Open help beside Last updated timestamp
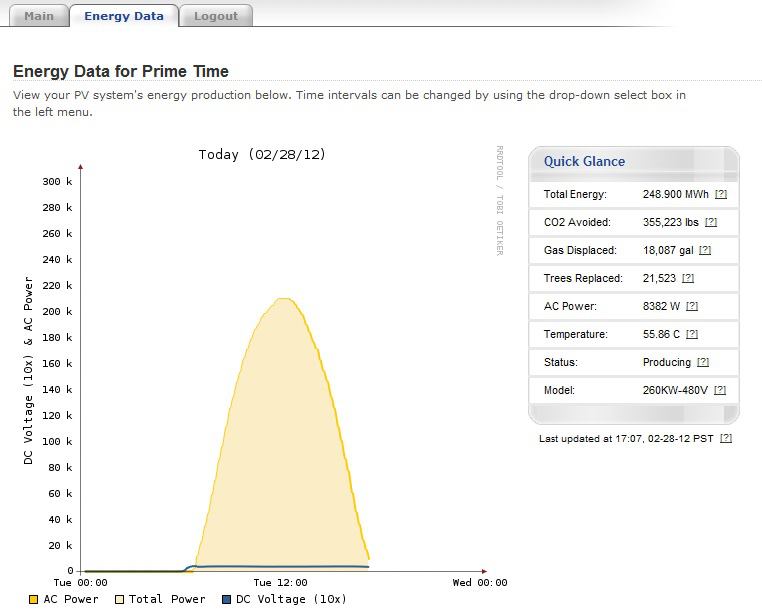 point(726,438)
